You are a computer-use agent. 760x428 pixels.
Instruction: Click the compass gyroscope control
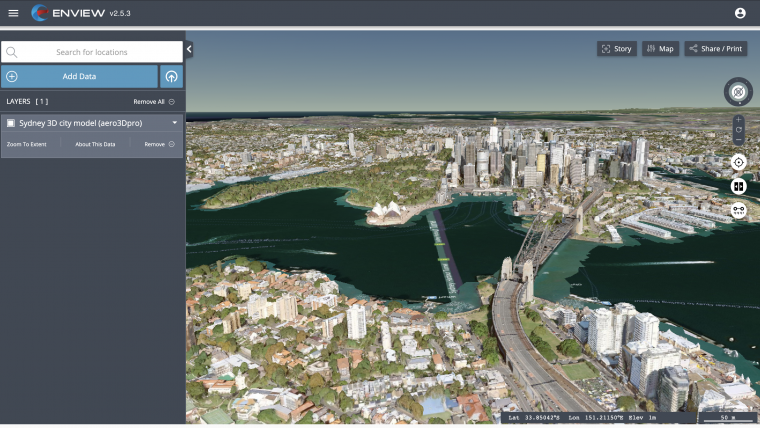[738, 92]
